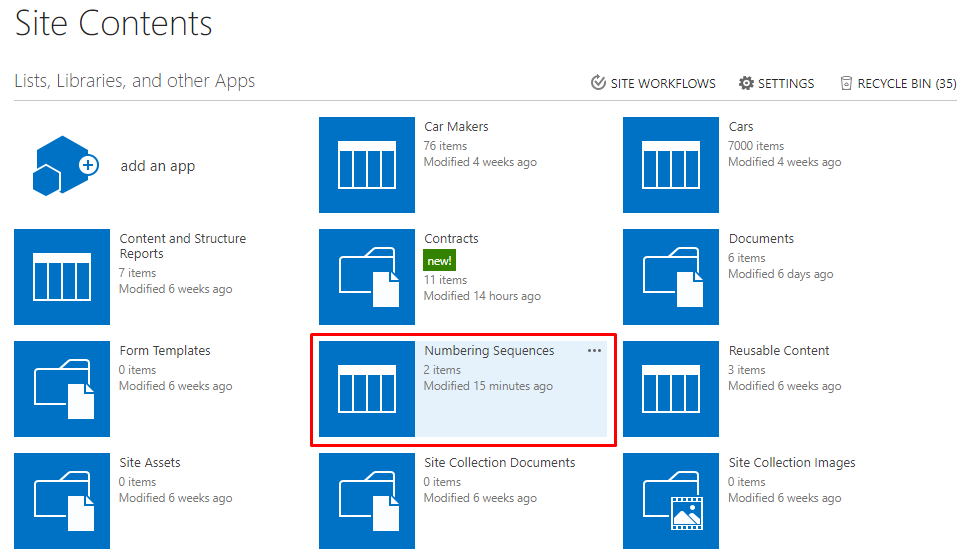Open RECYCLE BIN (35) link
The image size is (968, 558).
tap(907, 83)
